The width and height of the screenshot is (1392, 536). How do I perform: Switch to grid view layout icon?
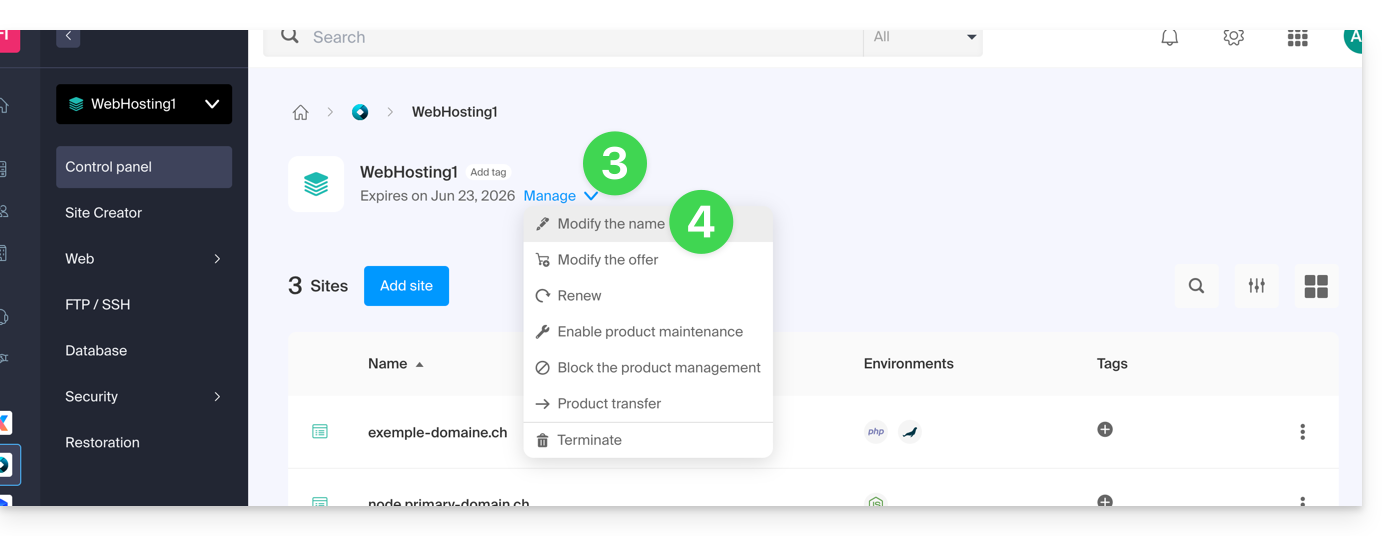click(x=1316, y=286)
